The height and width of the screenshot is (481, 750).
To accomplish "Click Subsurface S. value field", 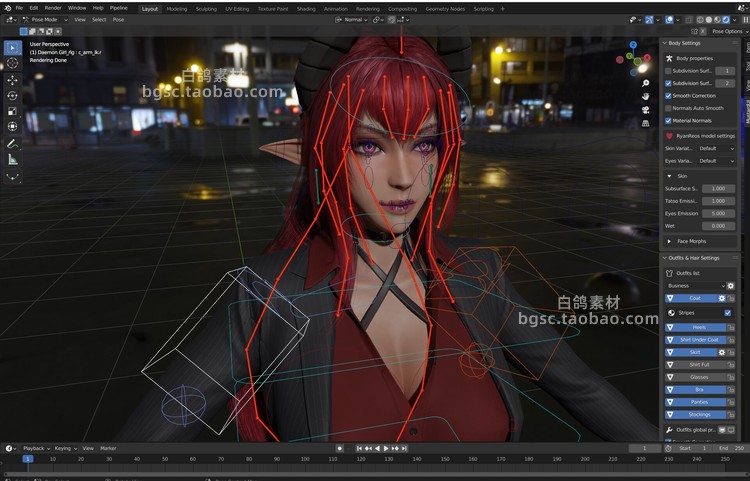I will point(718,189).
